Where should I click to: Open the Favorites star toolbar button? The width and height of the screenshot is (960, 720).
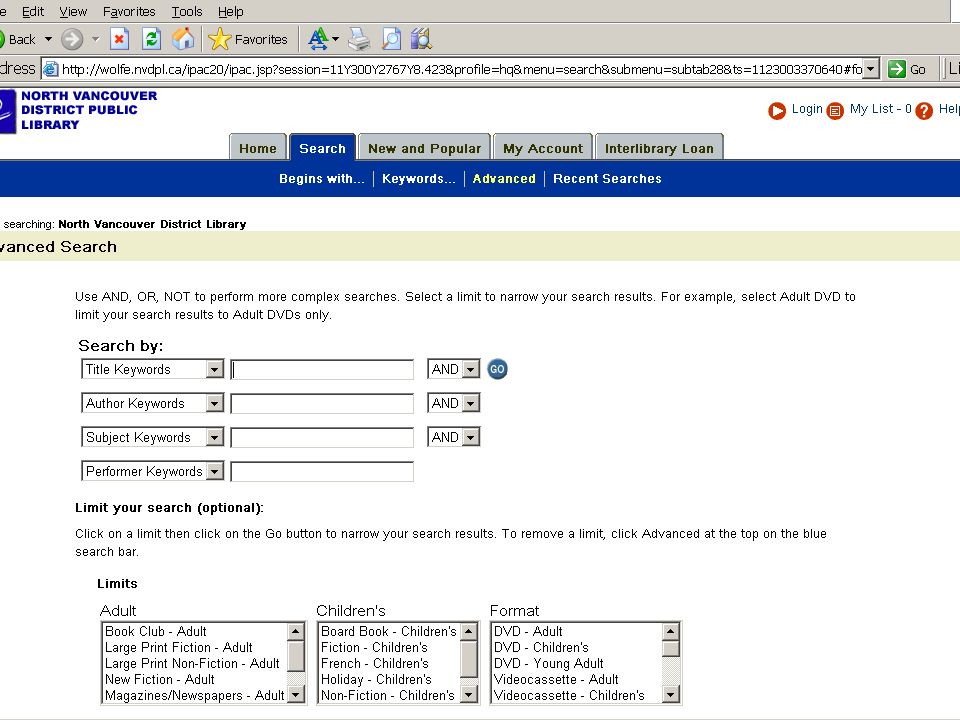(x=248, y=39)
